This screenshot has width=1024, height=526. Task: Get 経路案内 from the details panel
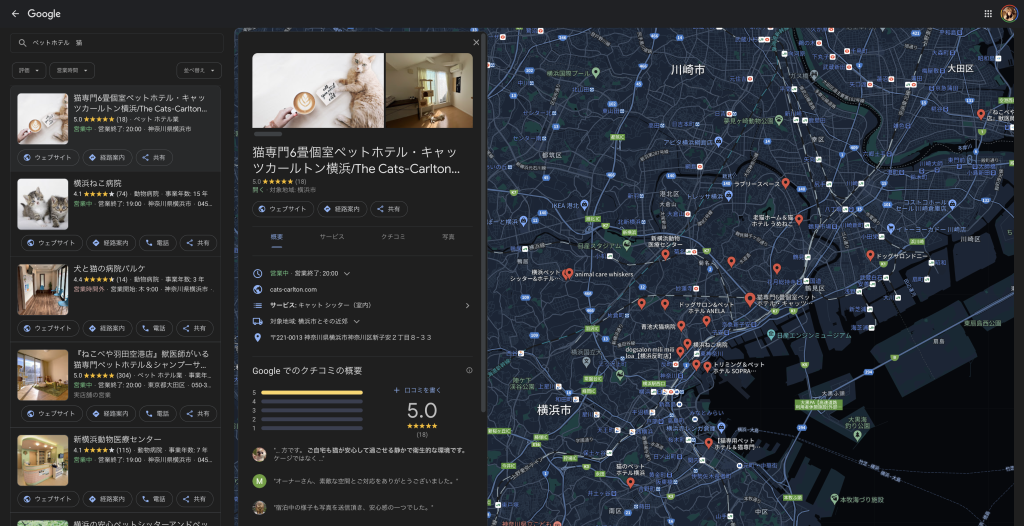[342, 209]
